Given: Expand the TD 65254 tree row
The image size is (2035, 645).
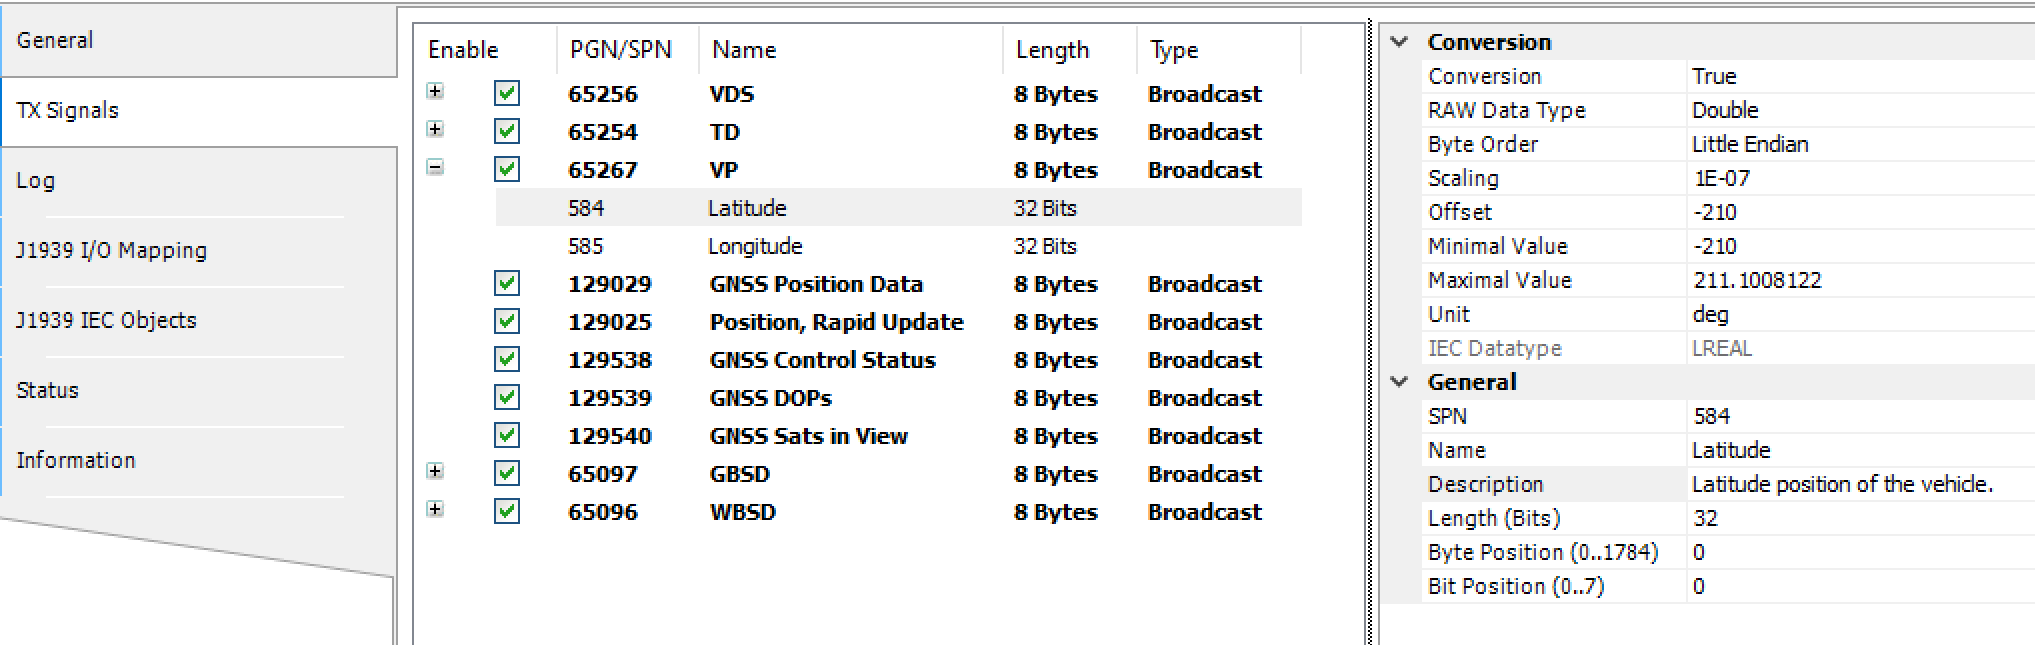Looking at the screenshot, I should (x=435, y=130).
